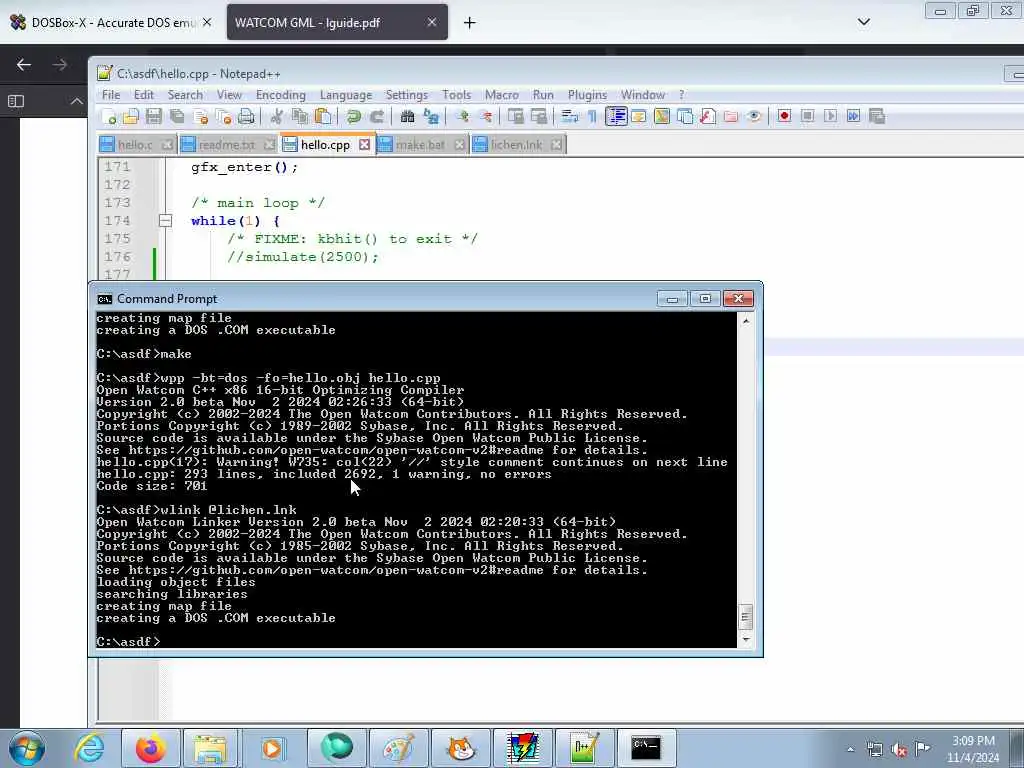Switch to the readme.txt tab
Image resolution: width=1024 pixels, height=768 pixels.
pos(227,144)
